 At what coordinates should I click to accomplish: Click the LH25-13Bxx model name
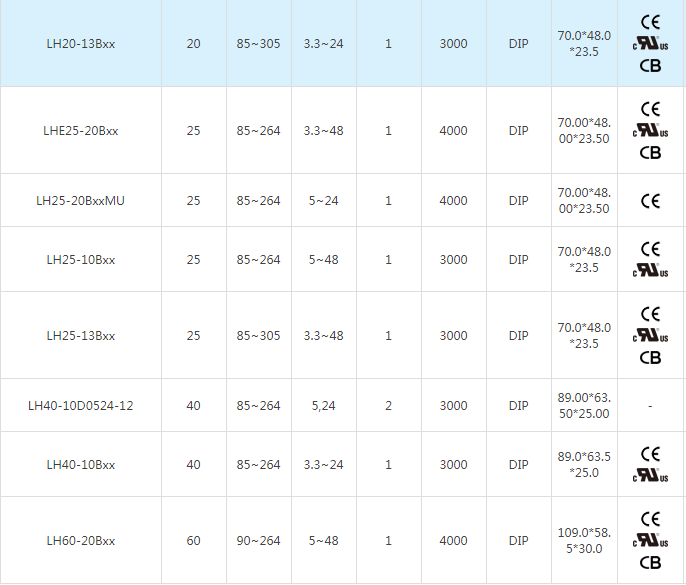[x=81, y=336]
